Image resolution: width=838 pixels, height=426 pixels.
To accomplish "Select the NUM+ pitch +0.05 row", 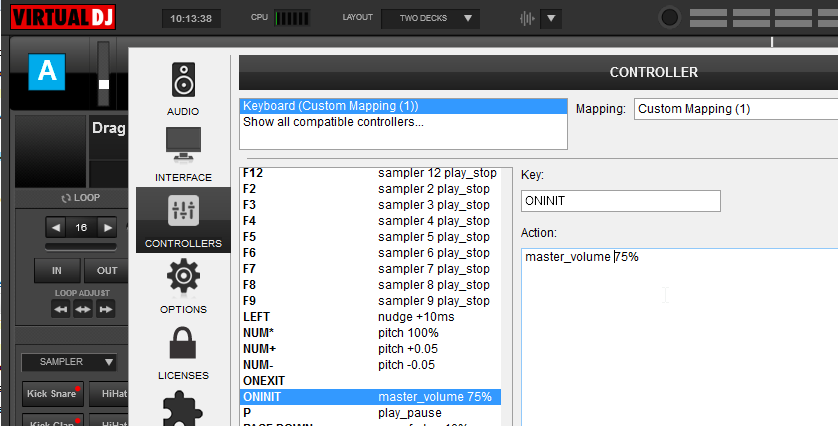I will (370, 349).
